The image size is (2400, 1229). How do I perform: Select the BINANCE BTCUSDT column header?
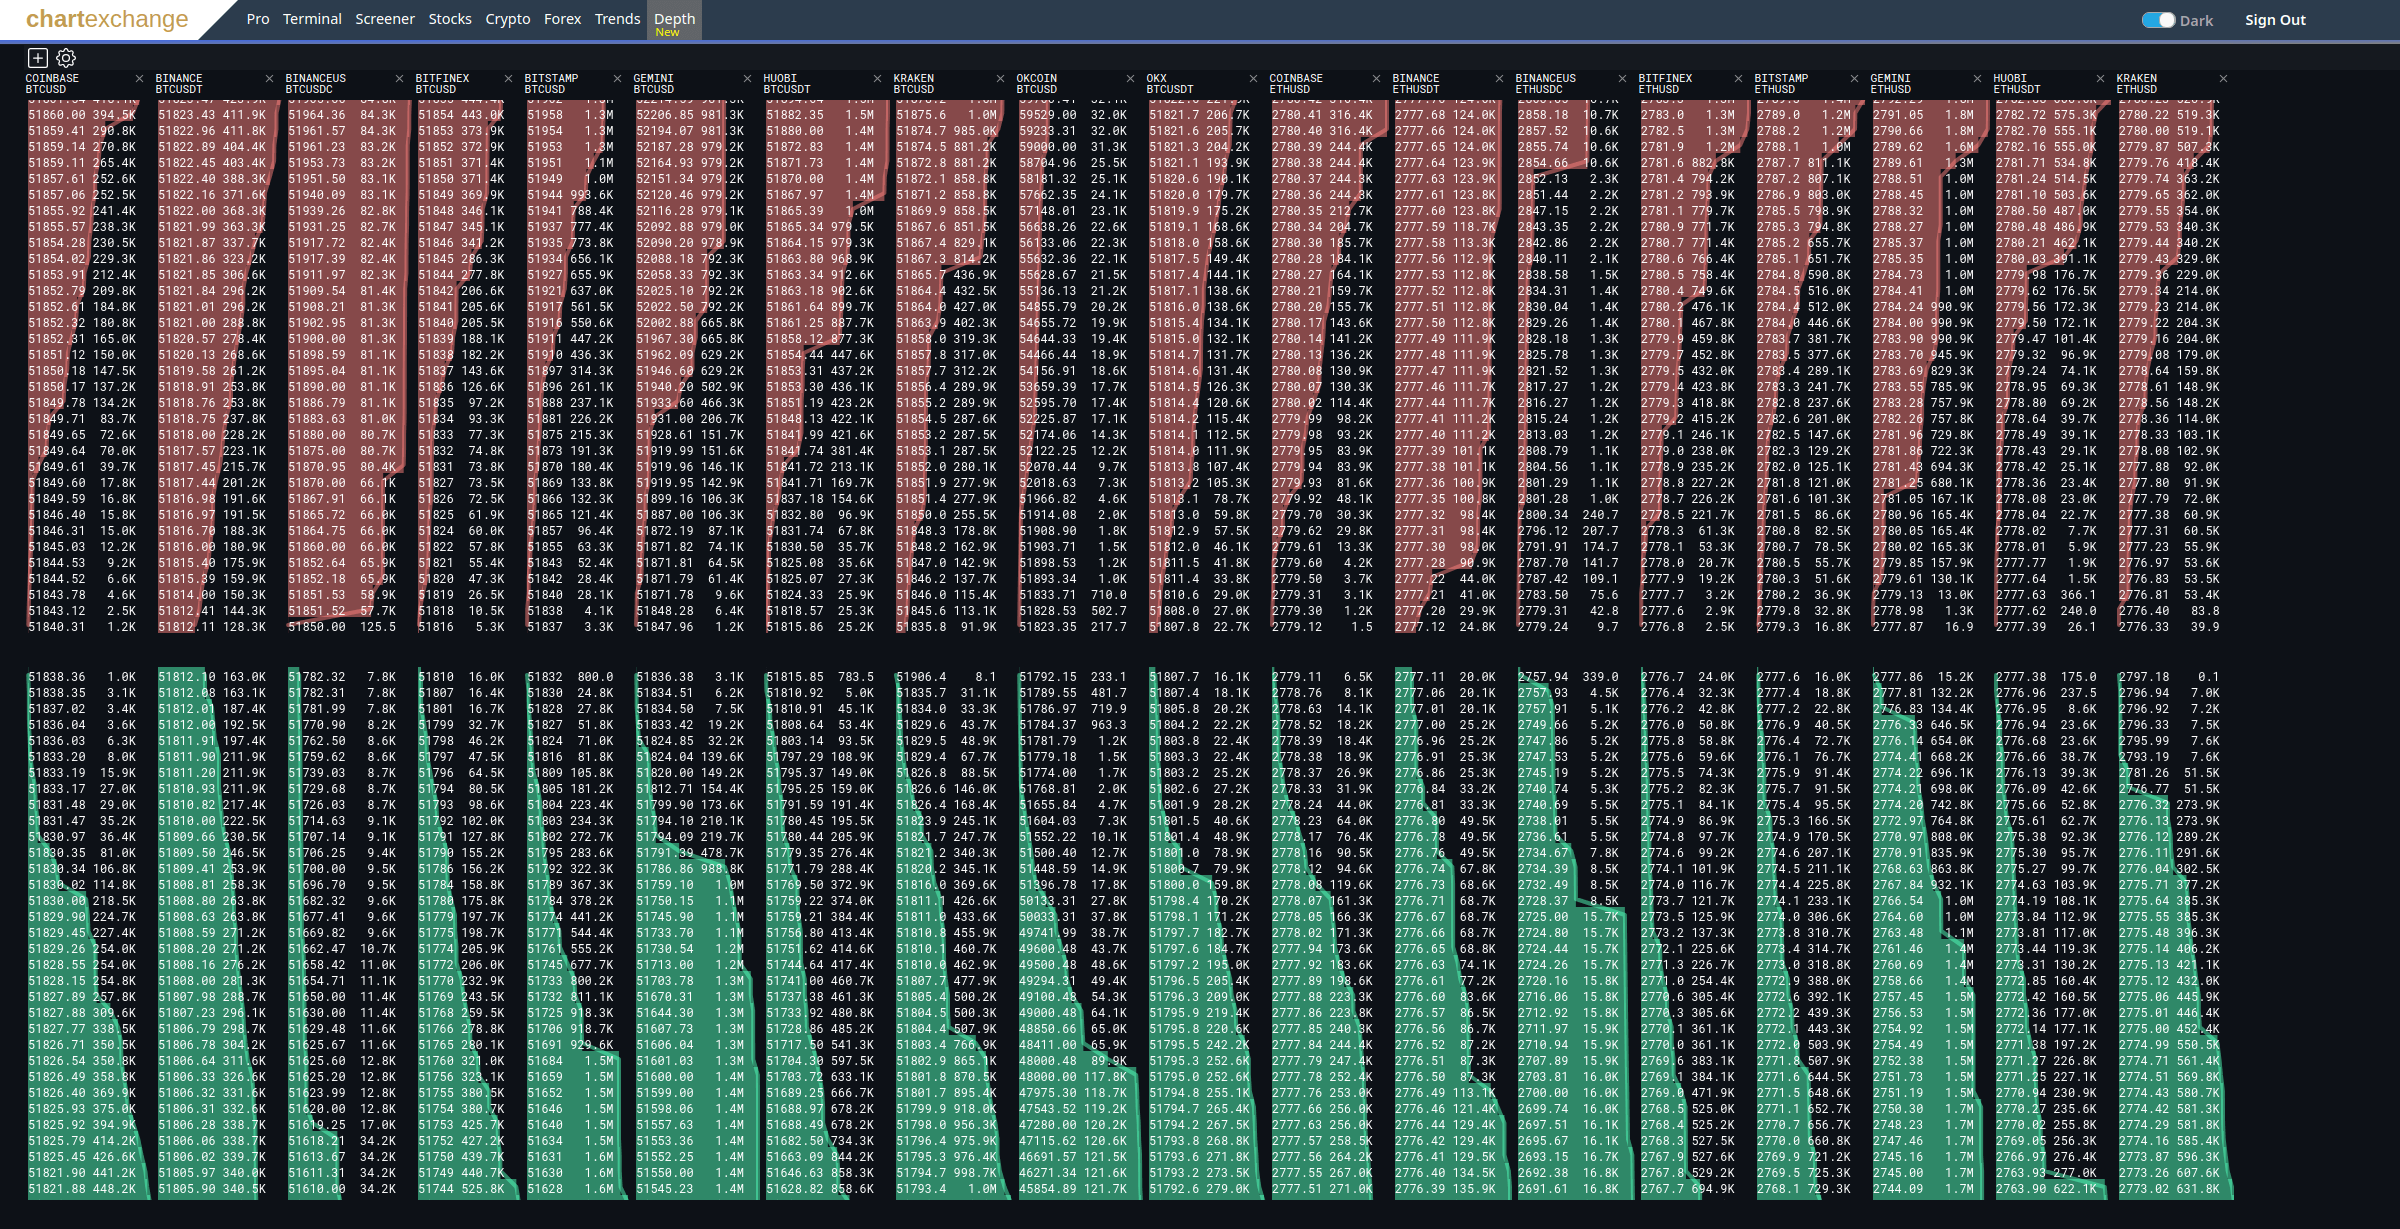[x=179, y=84]
